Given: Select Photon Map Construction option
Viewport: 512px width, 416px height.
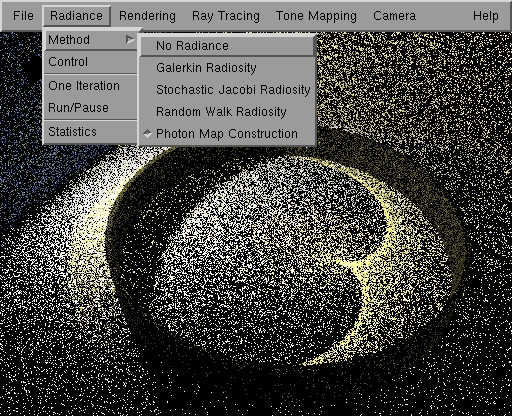Looking at the screenshot, I should [227, 134].
